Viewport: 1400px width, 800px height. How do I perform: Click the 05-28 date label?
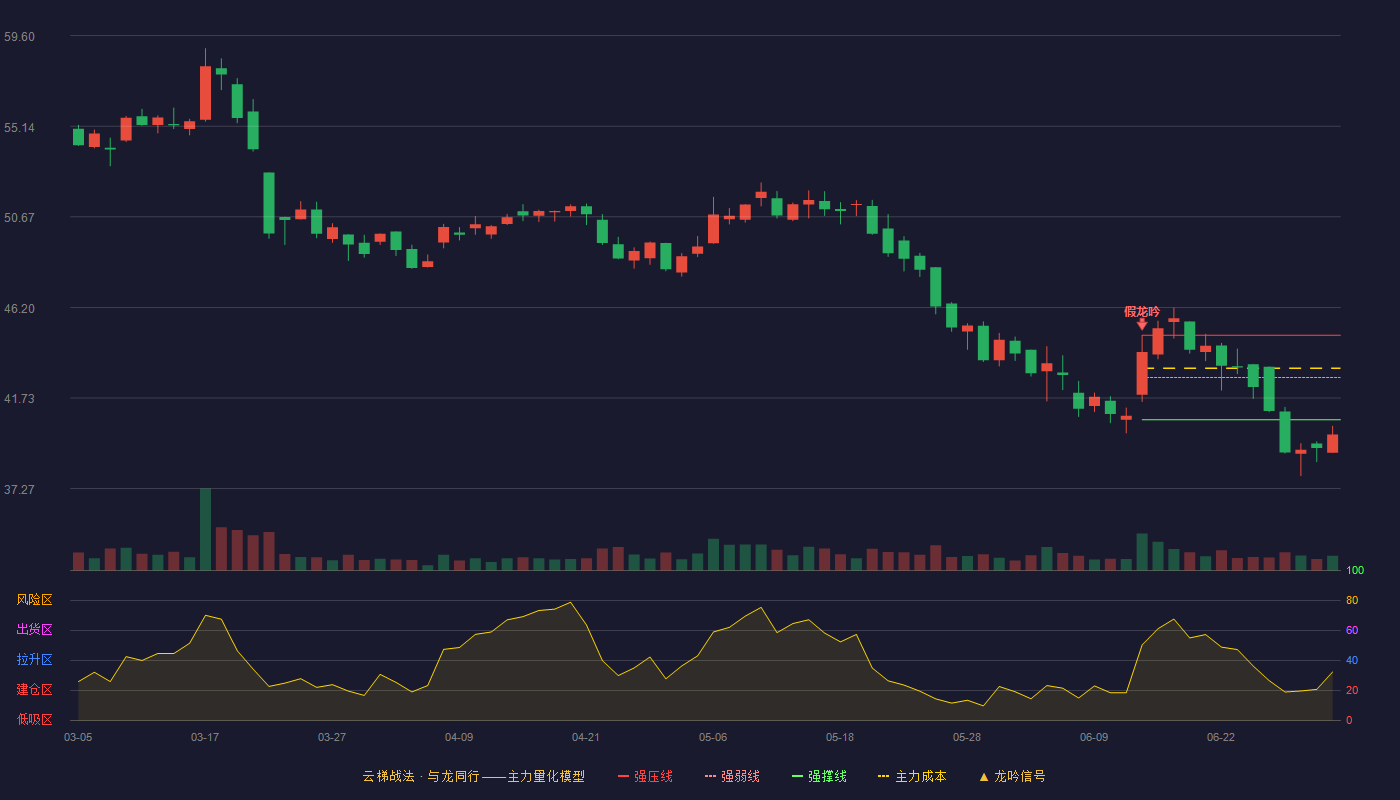[x=967, y=737]
